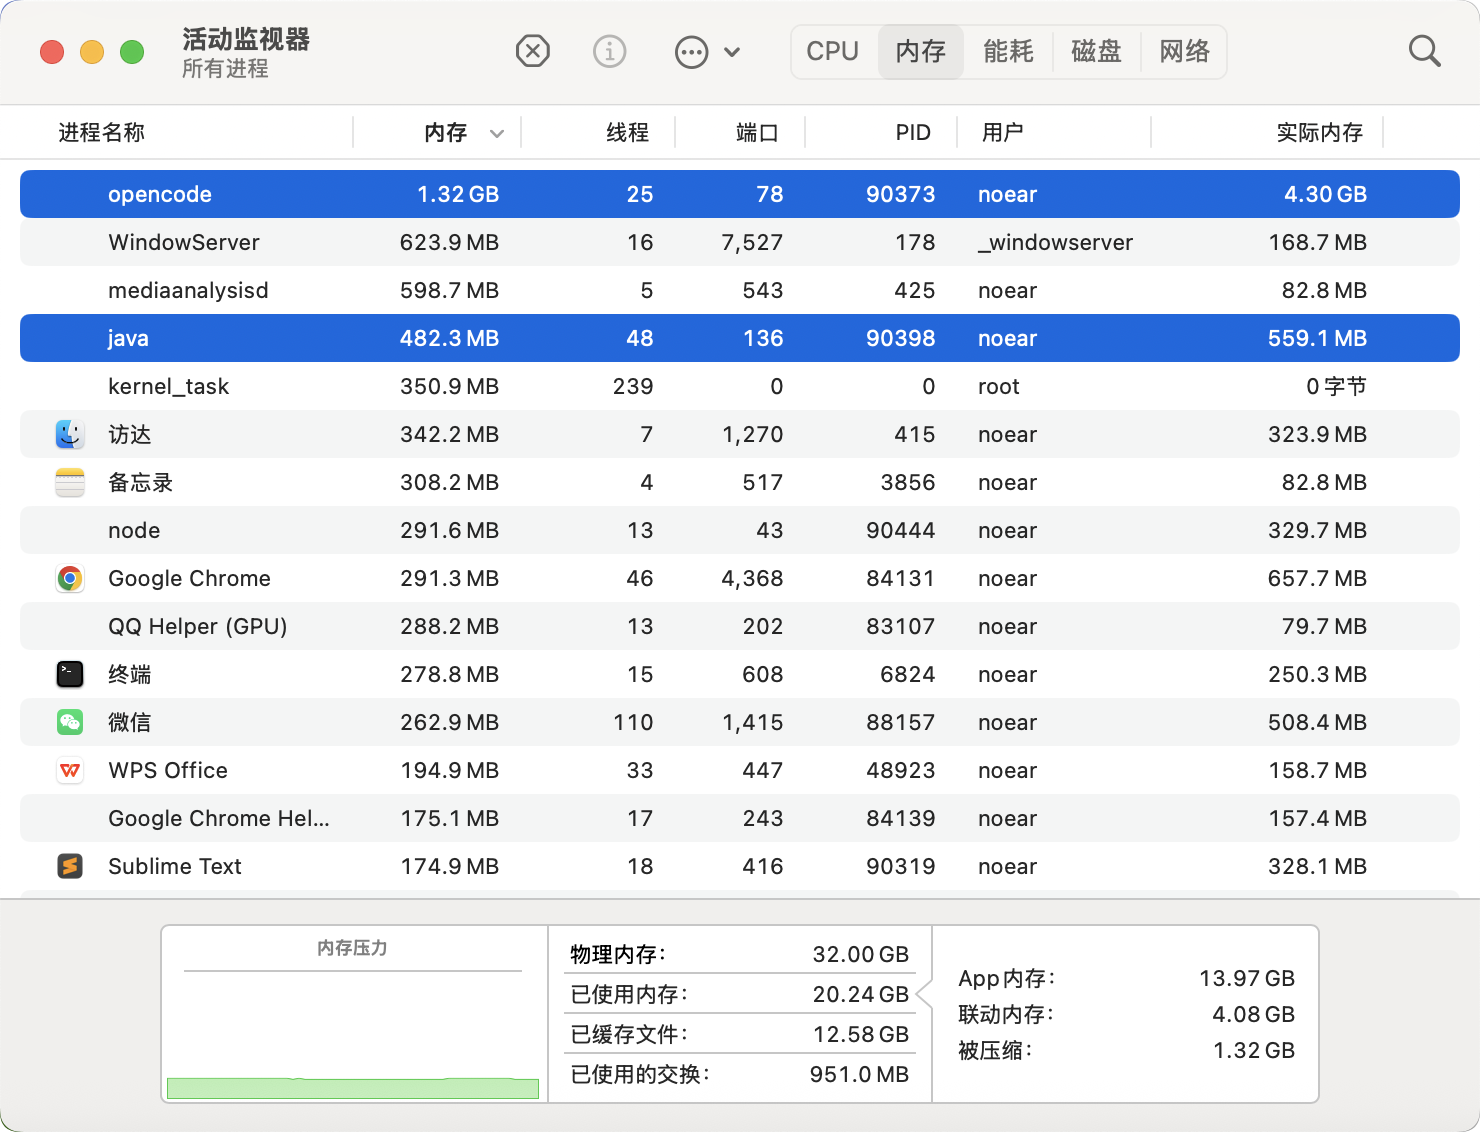
Task: Toggle sort order on 内存 column chevron
Action: 497,133
